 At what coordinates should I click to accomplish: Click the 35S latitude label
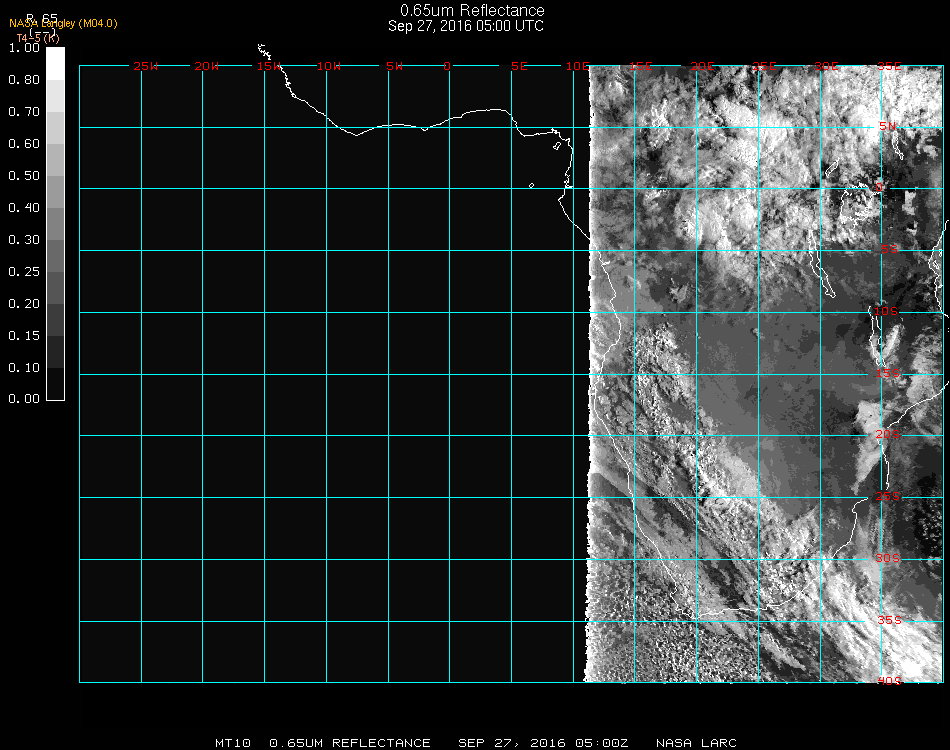(889, 620)
